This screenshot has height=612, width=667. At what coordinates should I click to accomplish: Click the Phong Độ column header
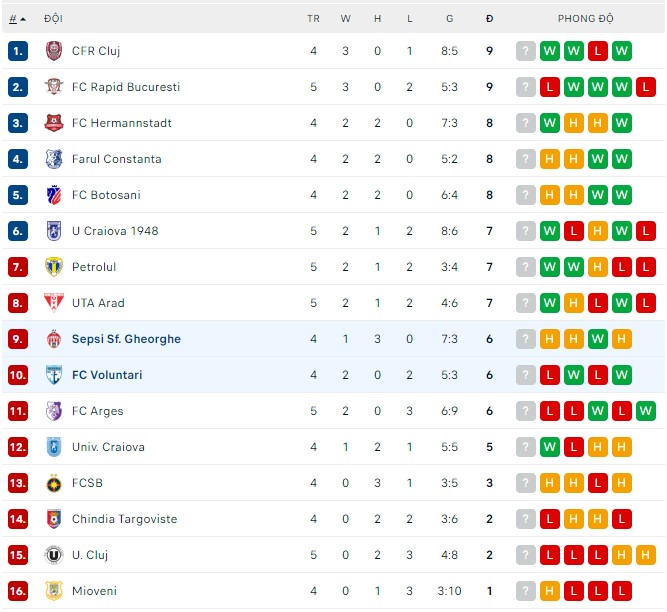[x=585, y=19]
